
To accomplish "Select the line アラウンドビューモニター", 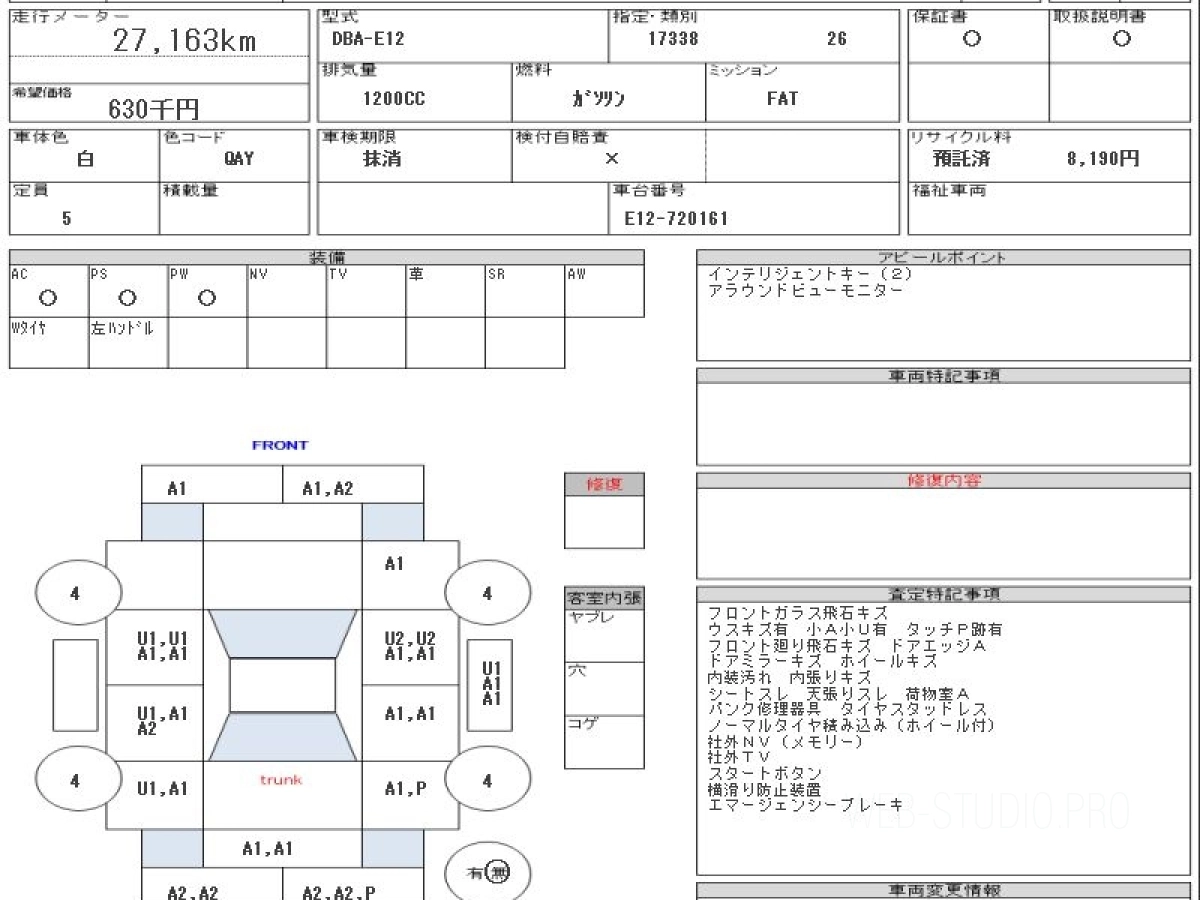I will coord(805,290).
